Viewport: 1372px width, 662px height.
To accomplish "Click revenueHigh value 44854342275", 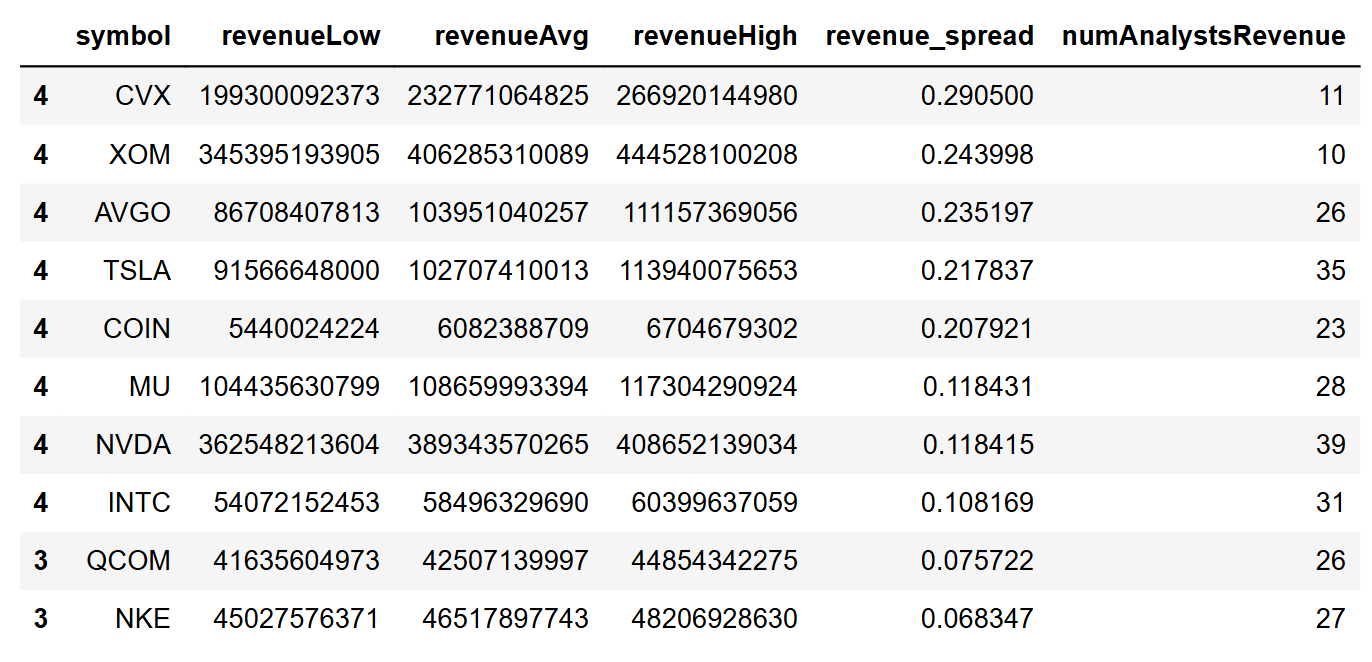I will 715,560.
